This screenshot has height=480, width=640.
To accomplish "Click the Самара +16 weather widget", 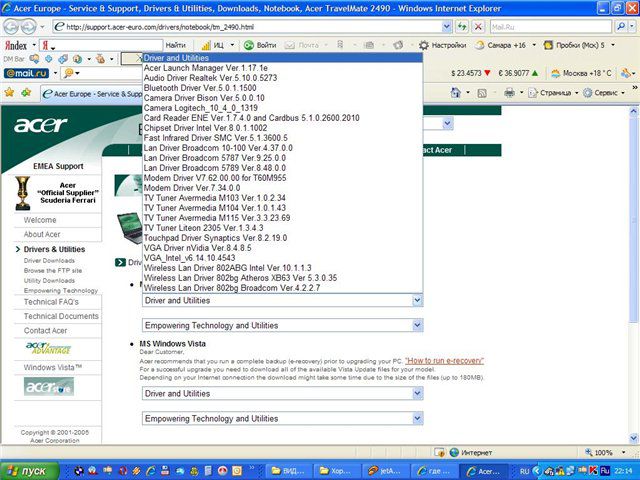I will click(x=500, y=45).
